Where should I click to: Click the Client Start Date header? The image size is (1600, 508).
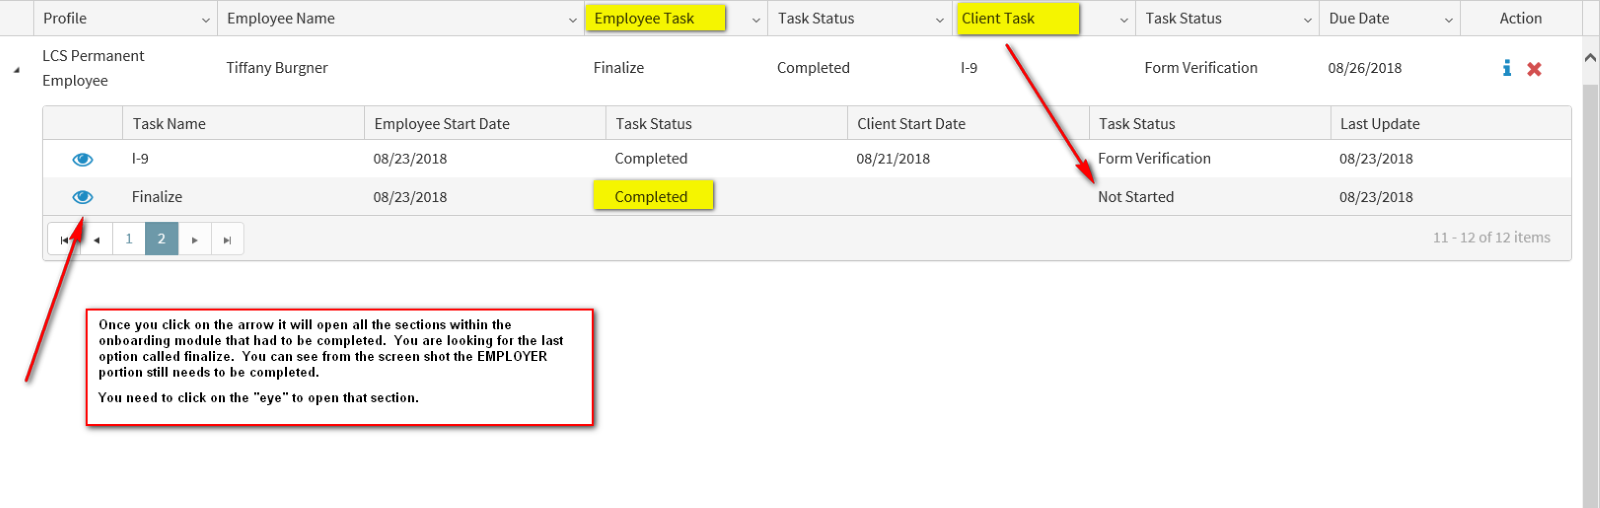coord(911,124)
